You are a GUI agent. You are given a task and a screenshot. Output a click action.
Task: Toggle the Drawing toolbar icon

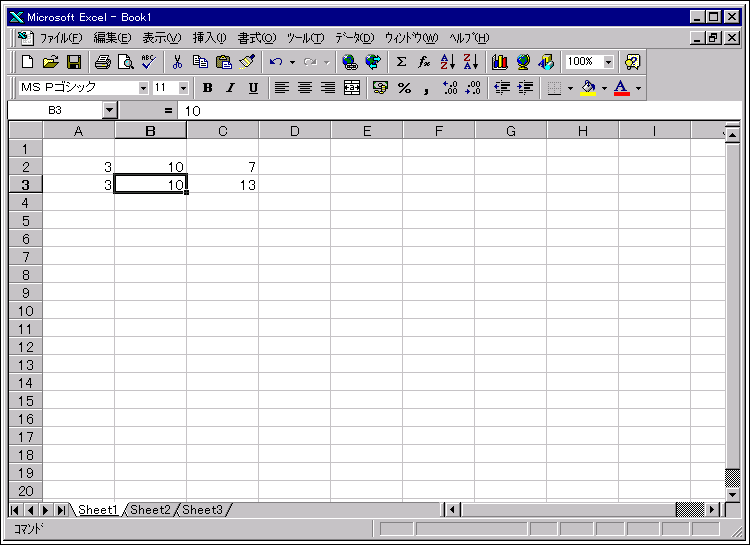[x=546, y=62]
